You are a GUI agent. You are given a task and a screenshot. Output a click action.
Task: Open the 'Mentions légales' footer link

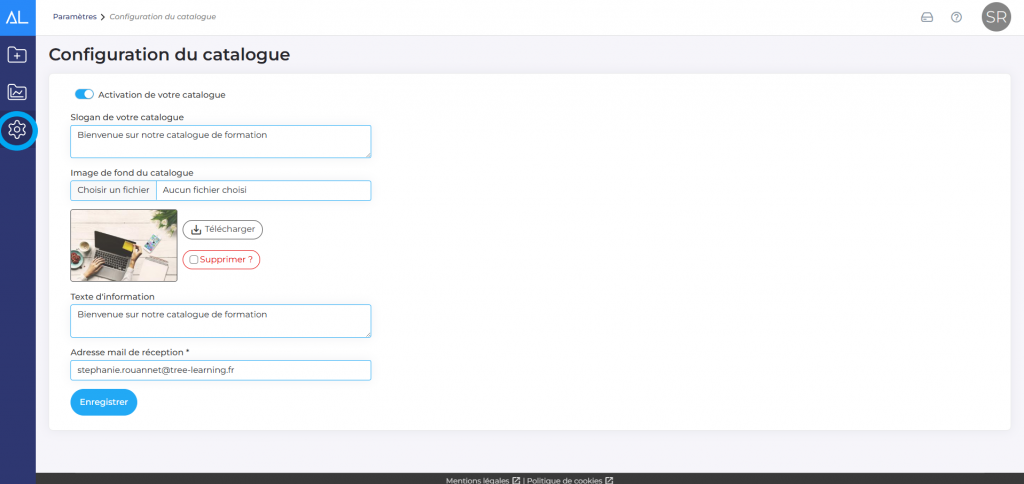coord(478,480)
